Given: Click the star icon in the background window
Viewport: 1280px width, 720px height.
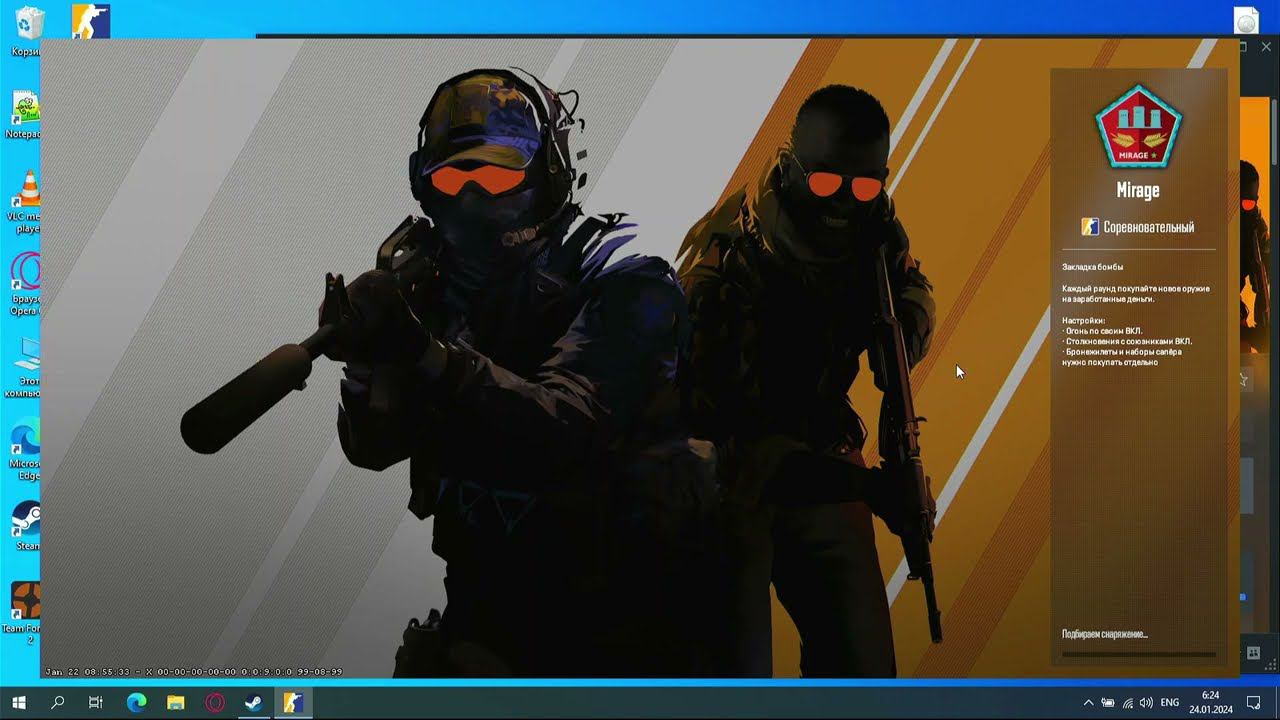Looking at the screenshot, I should click(1244, 380).
